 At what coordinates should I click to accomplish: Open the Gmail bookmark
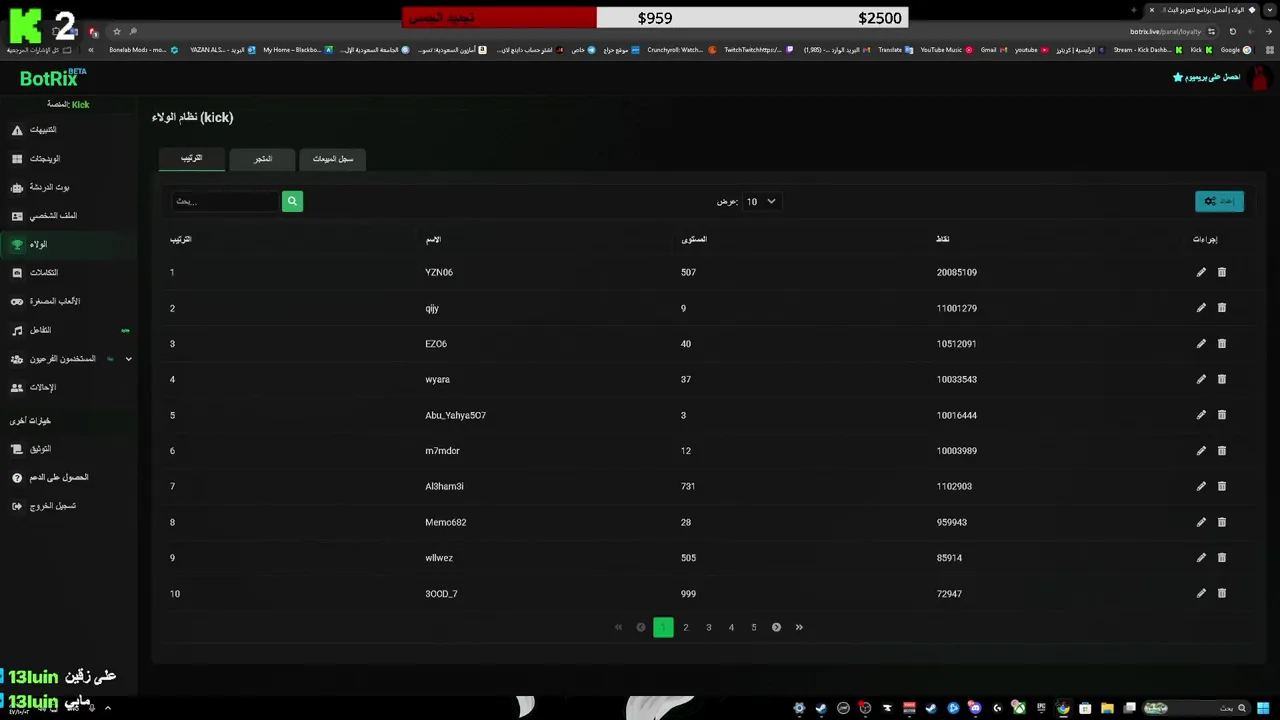coord(993,50)
